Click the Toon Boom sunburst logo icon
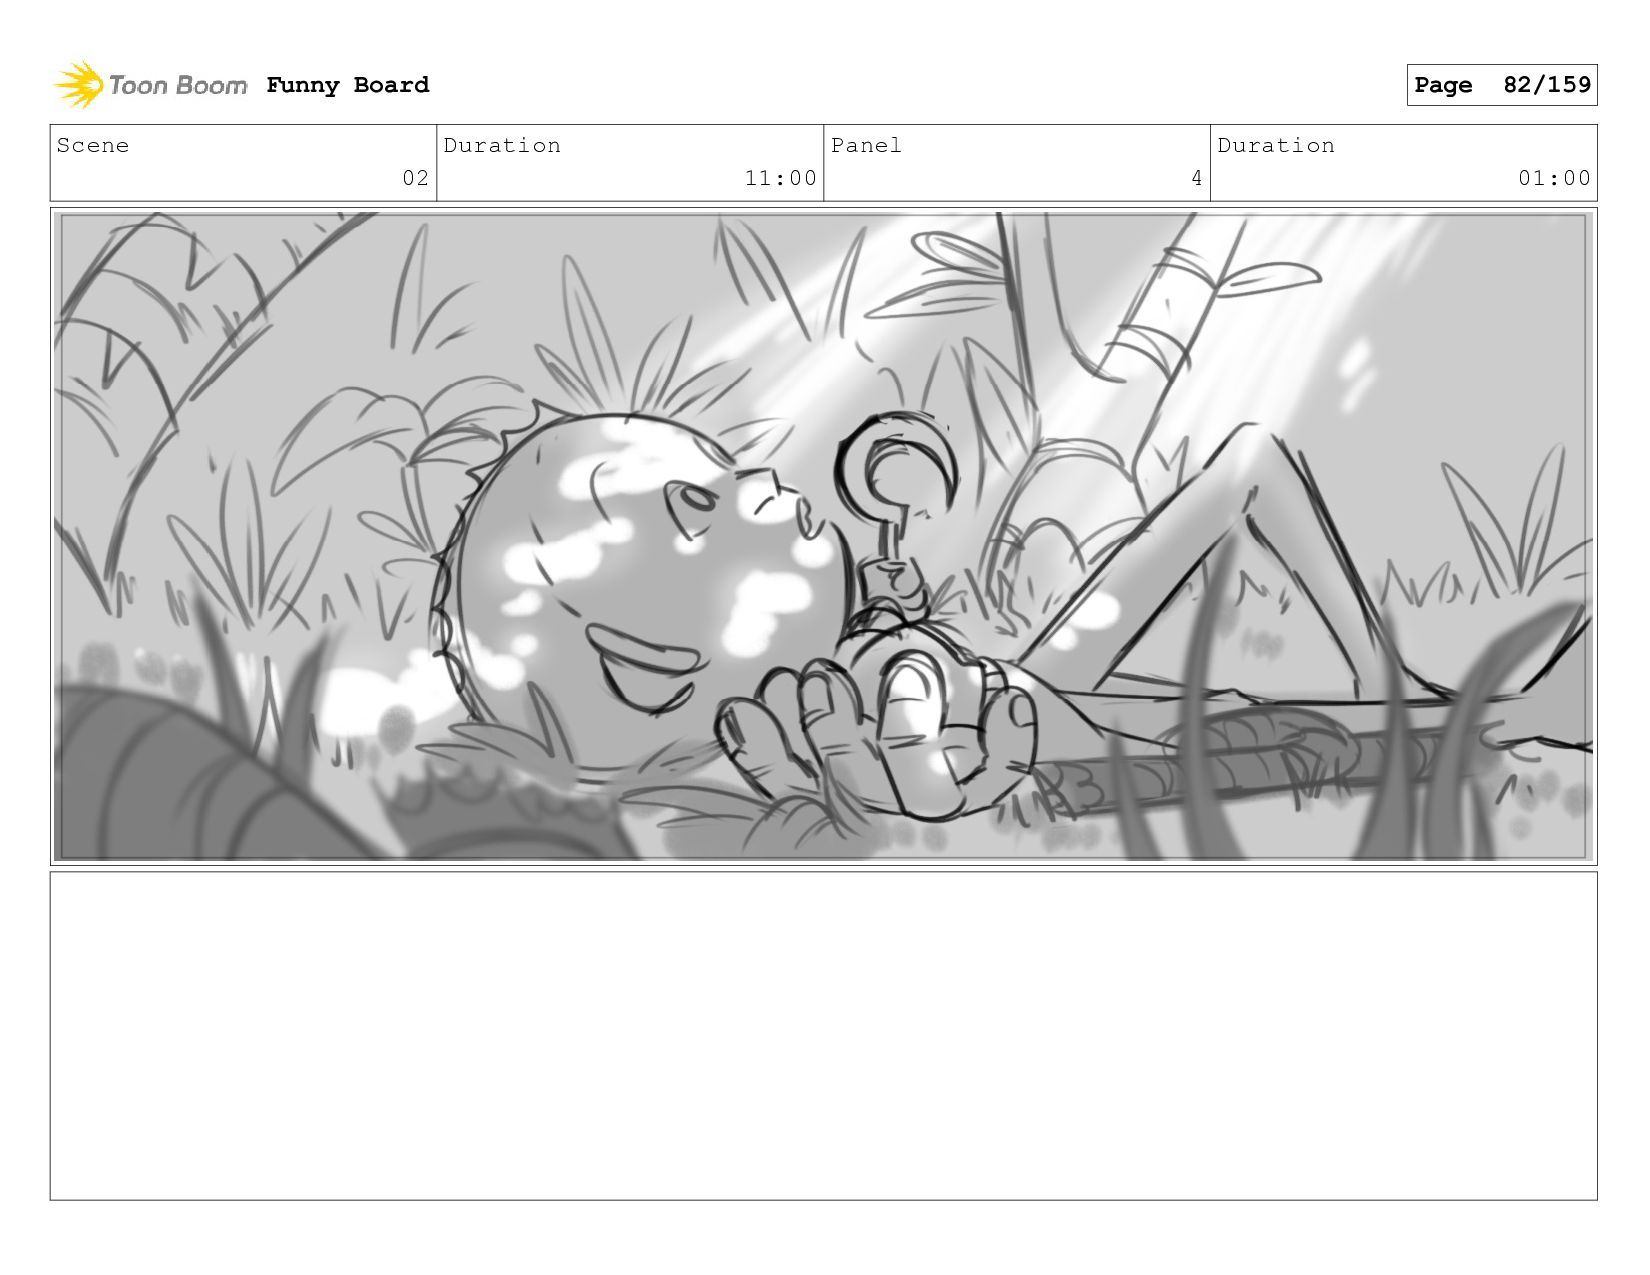This screenshot has height=1275, width=1650. click(x=79, y=85)
